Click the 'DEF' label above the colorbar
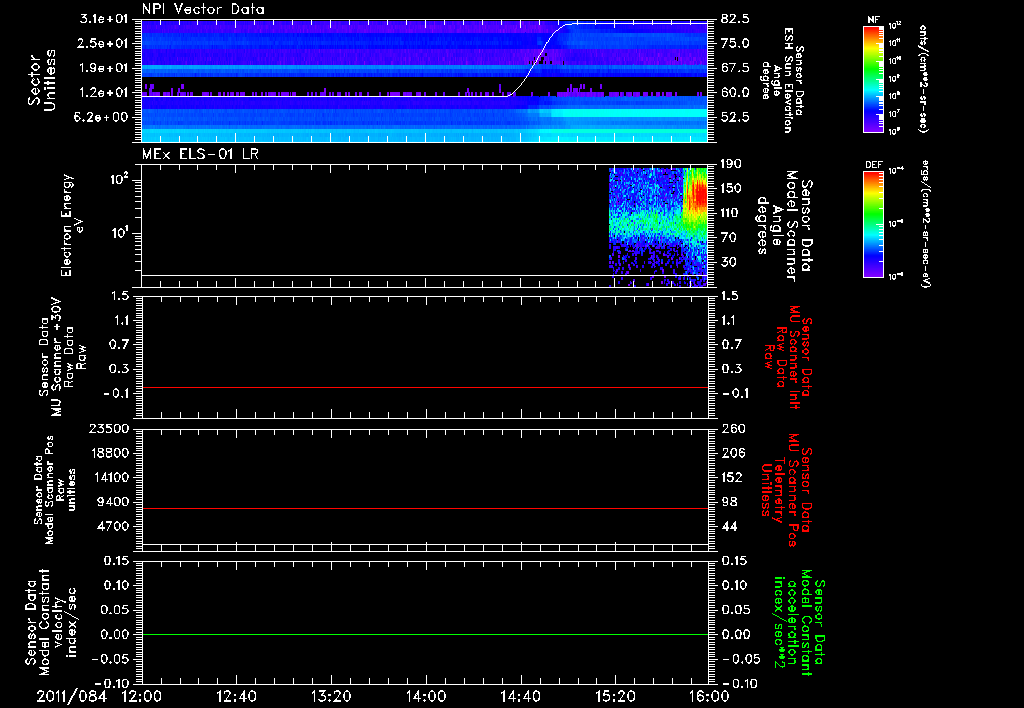 point(873,165)
